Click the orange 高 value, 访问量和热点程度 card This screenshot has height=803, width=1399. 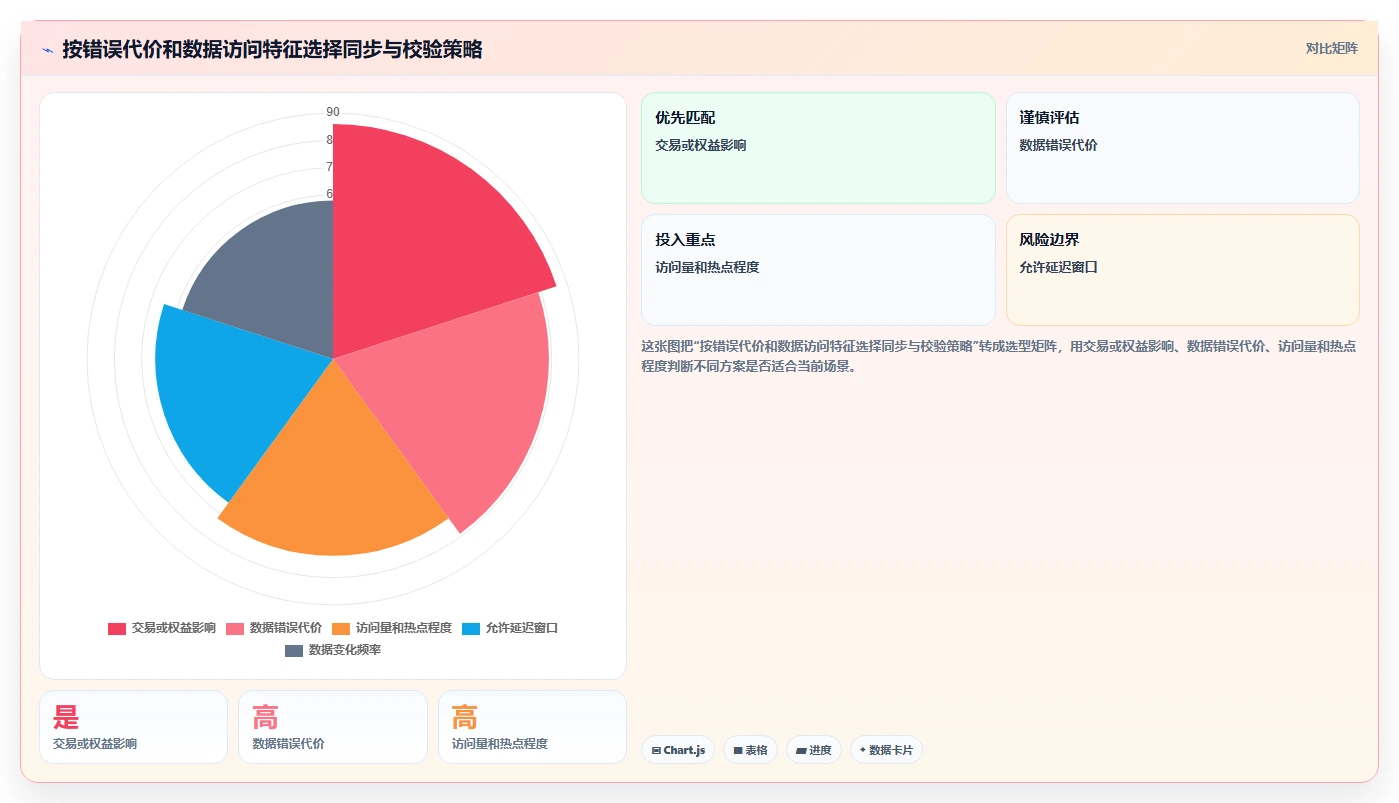[465, 717]
